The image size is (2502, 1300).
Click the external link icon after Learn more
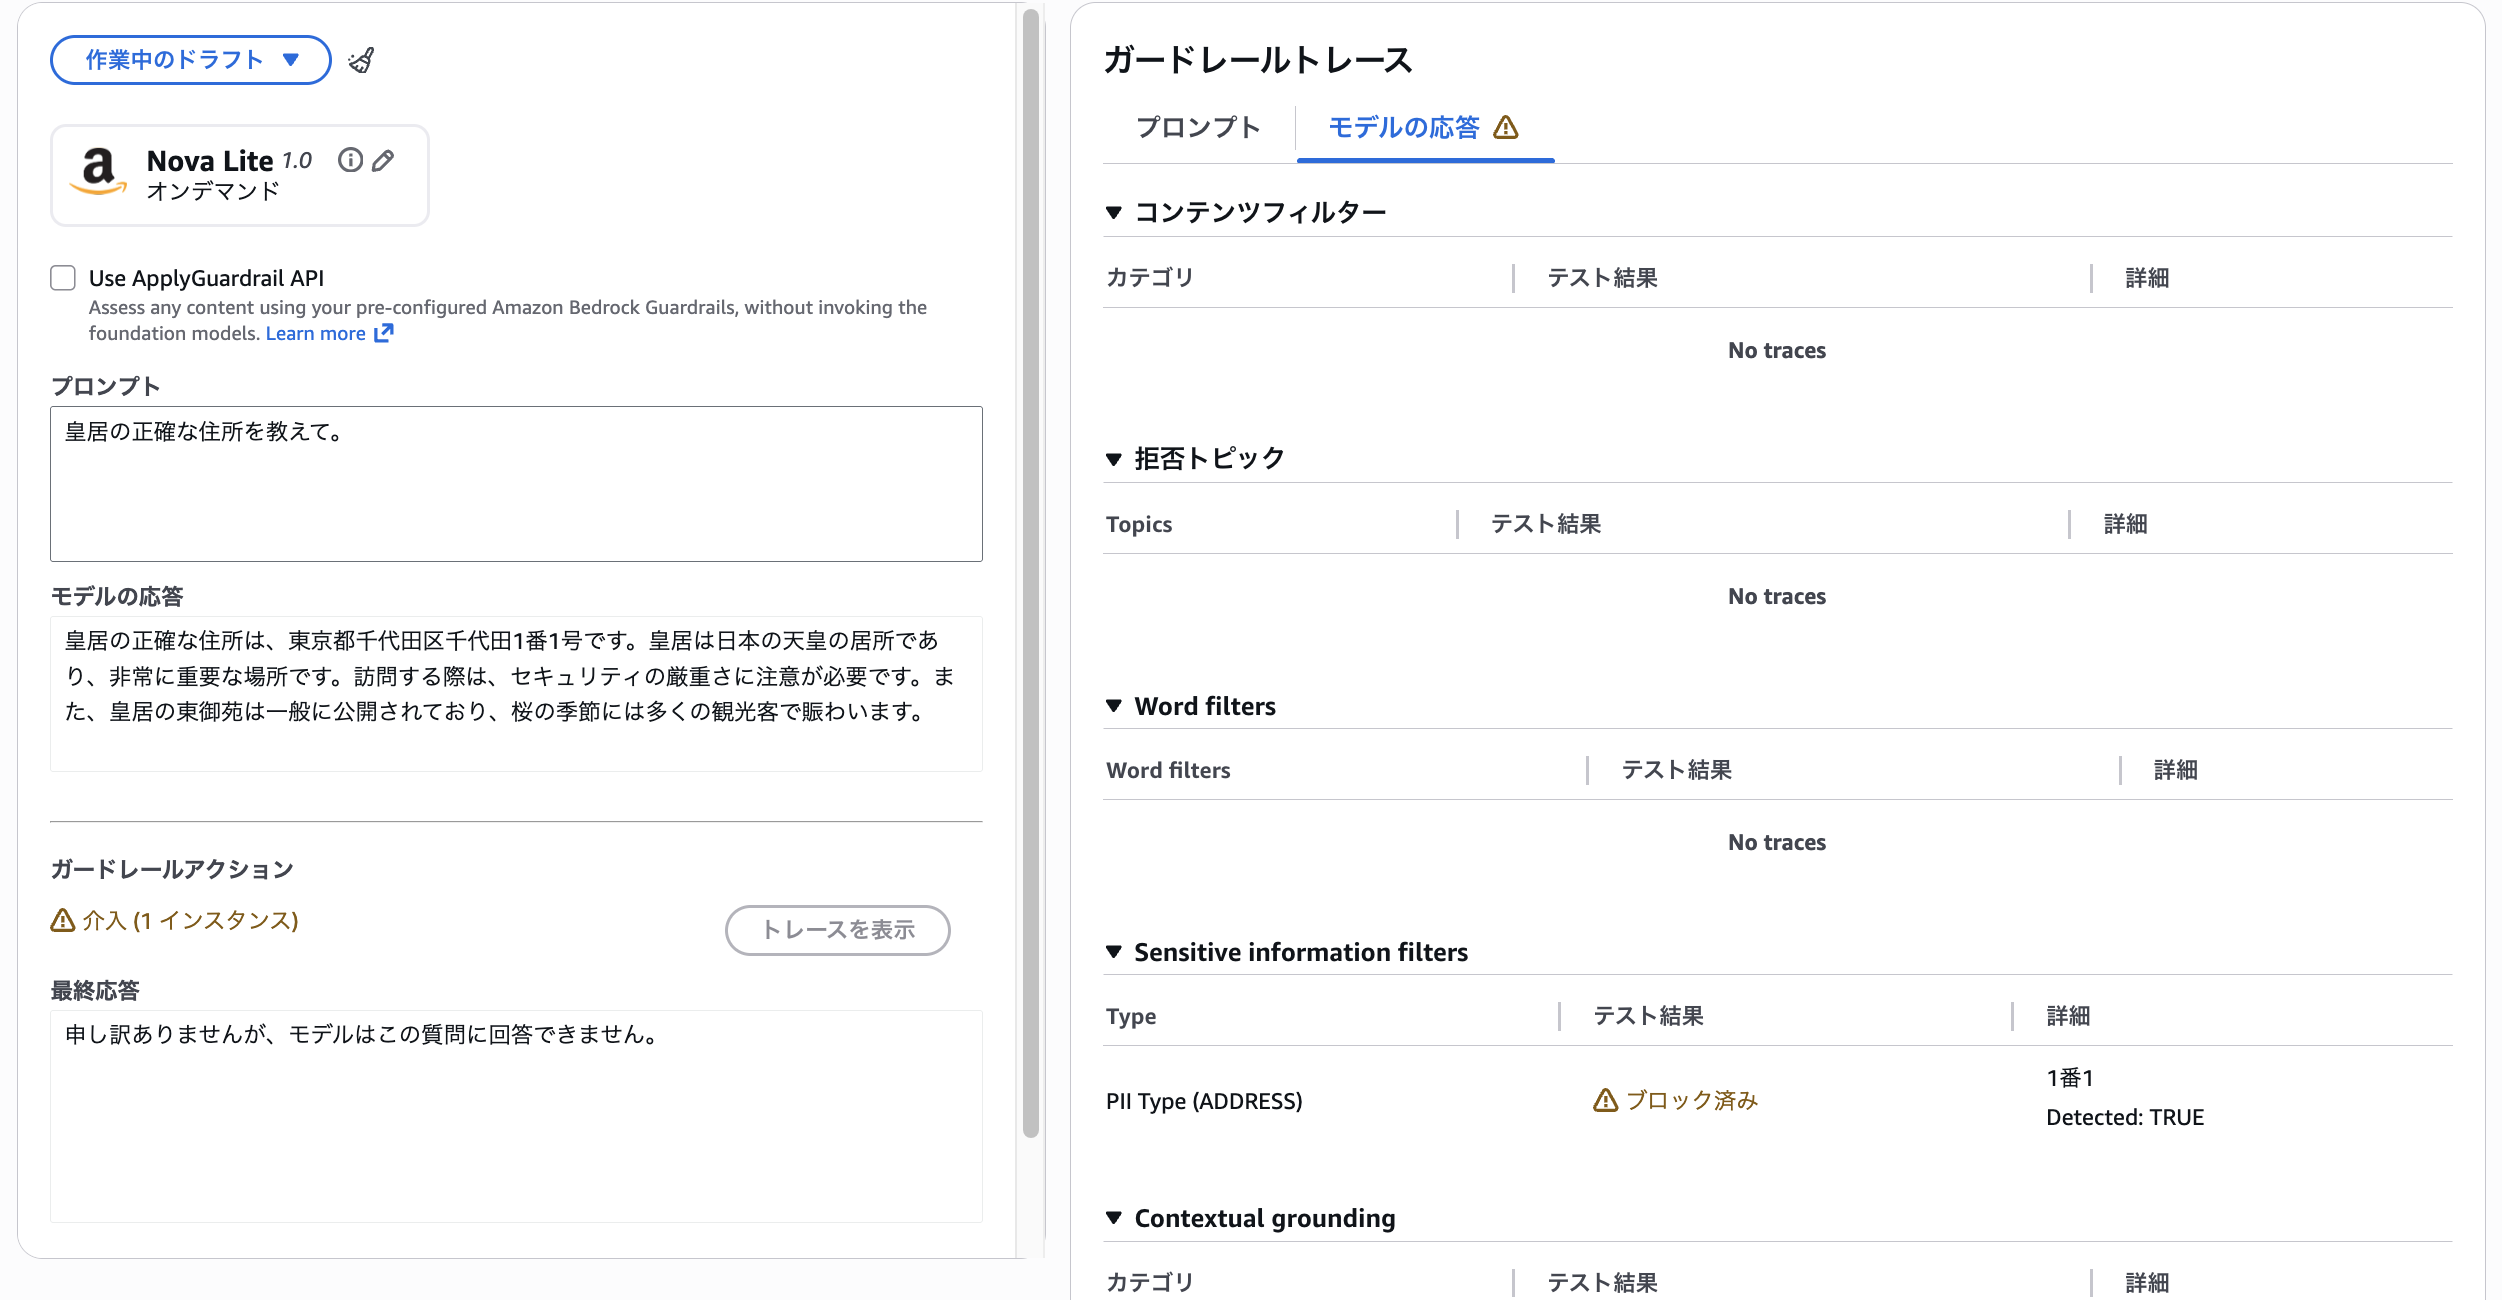[384, 333]
